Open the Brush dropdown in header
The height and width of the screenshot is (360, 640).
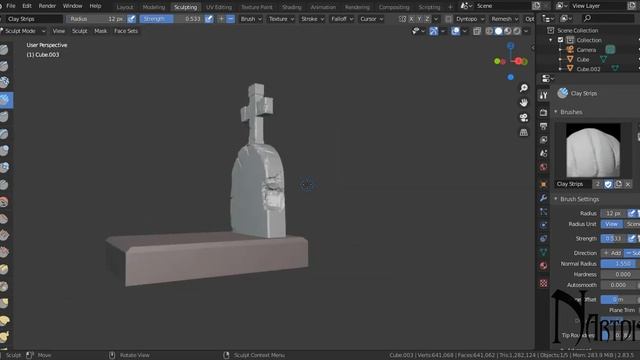click(251, 19)
